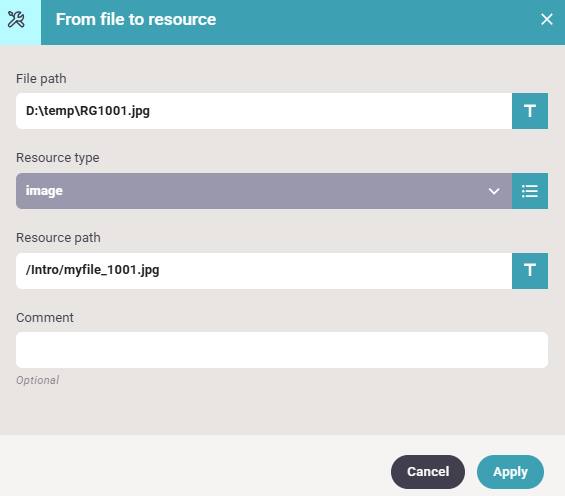Click the Comment label
This screenshot has width=565, height=496.
45,318
